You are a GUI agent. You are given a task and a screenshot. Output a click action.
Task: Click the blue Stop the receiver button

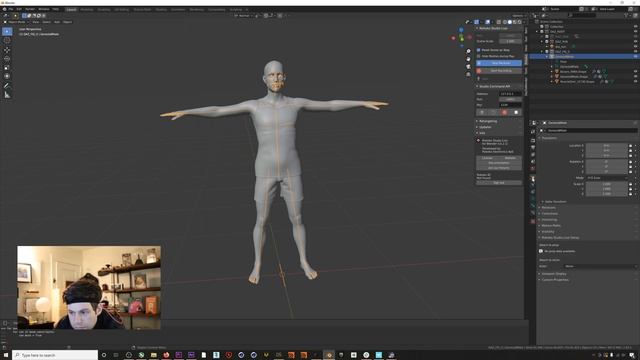(x=499, y=63)
